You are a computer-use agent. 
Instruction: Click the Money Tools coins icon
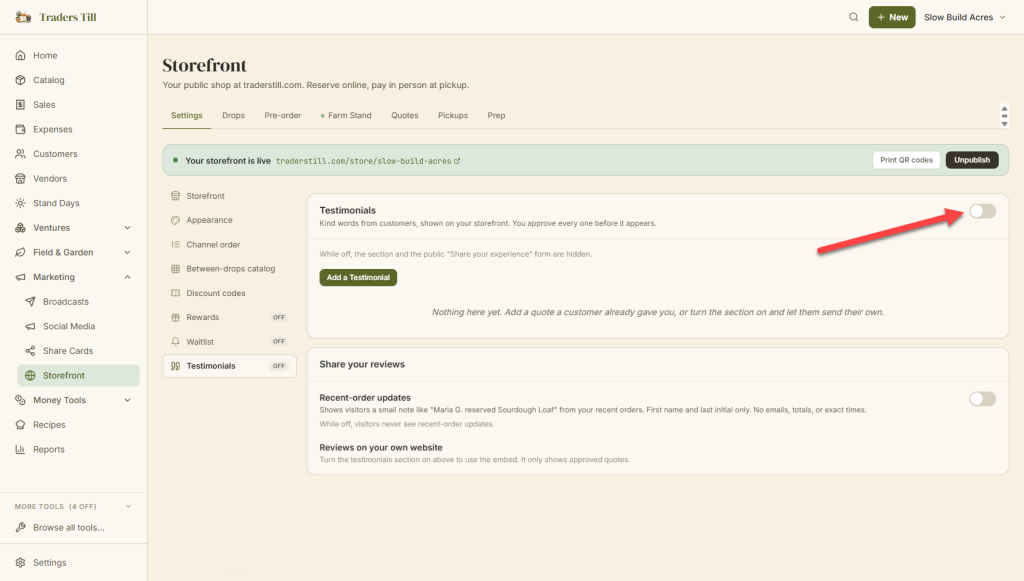point(20,400)
